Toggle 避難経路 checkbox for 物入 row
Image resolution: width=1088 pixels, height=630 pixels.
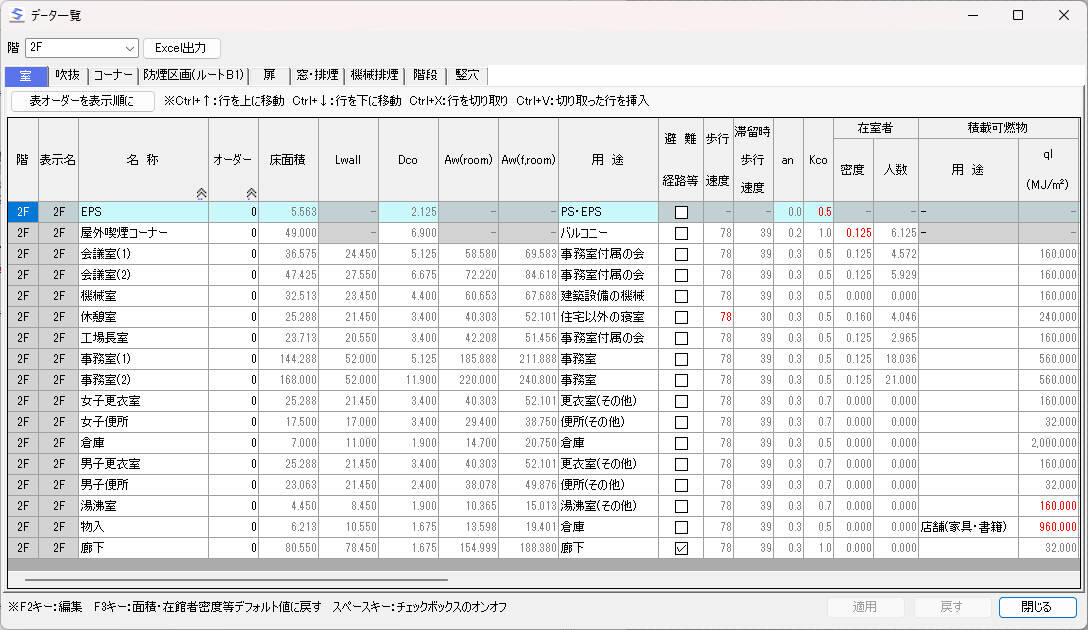click(x=681, y=527)
